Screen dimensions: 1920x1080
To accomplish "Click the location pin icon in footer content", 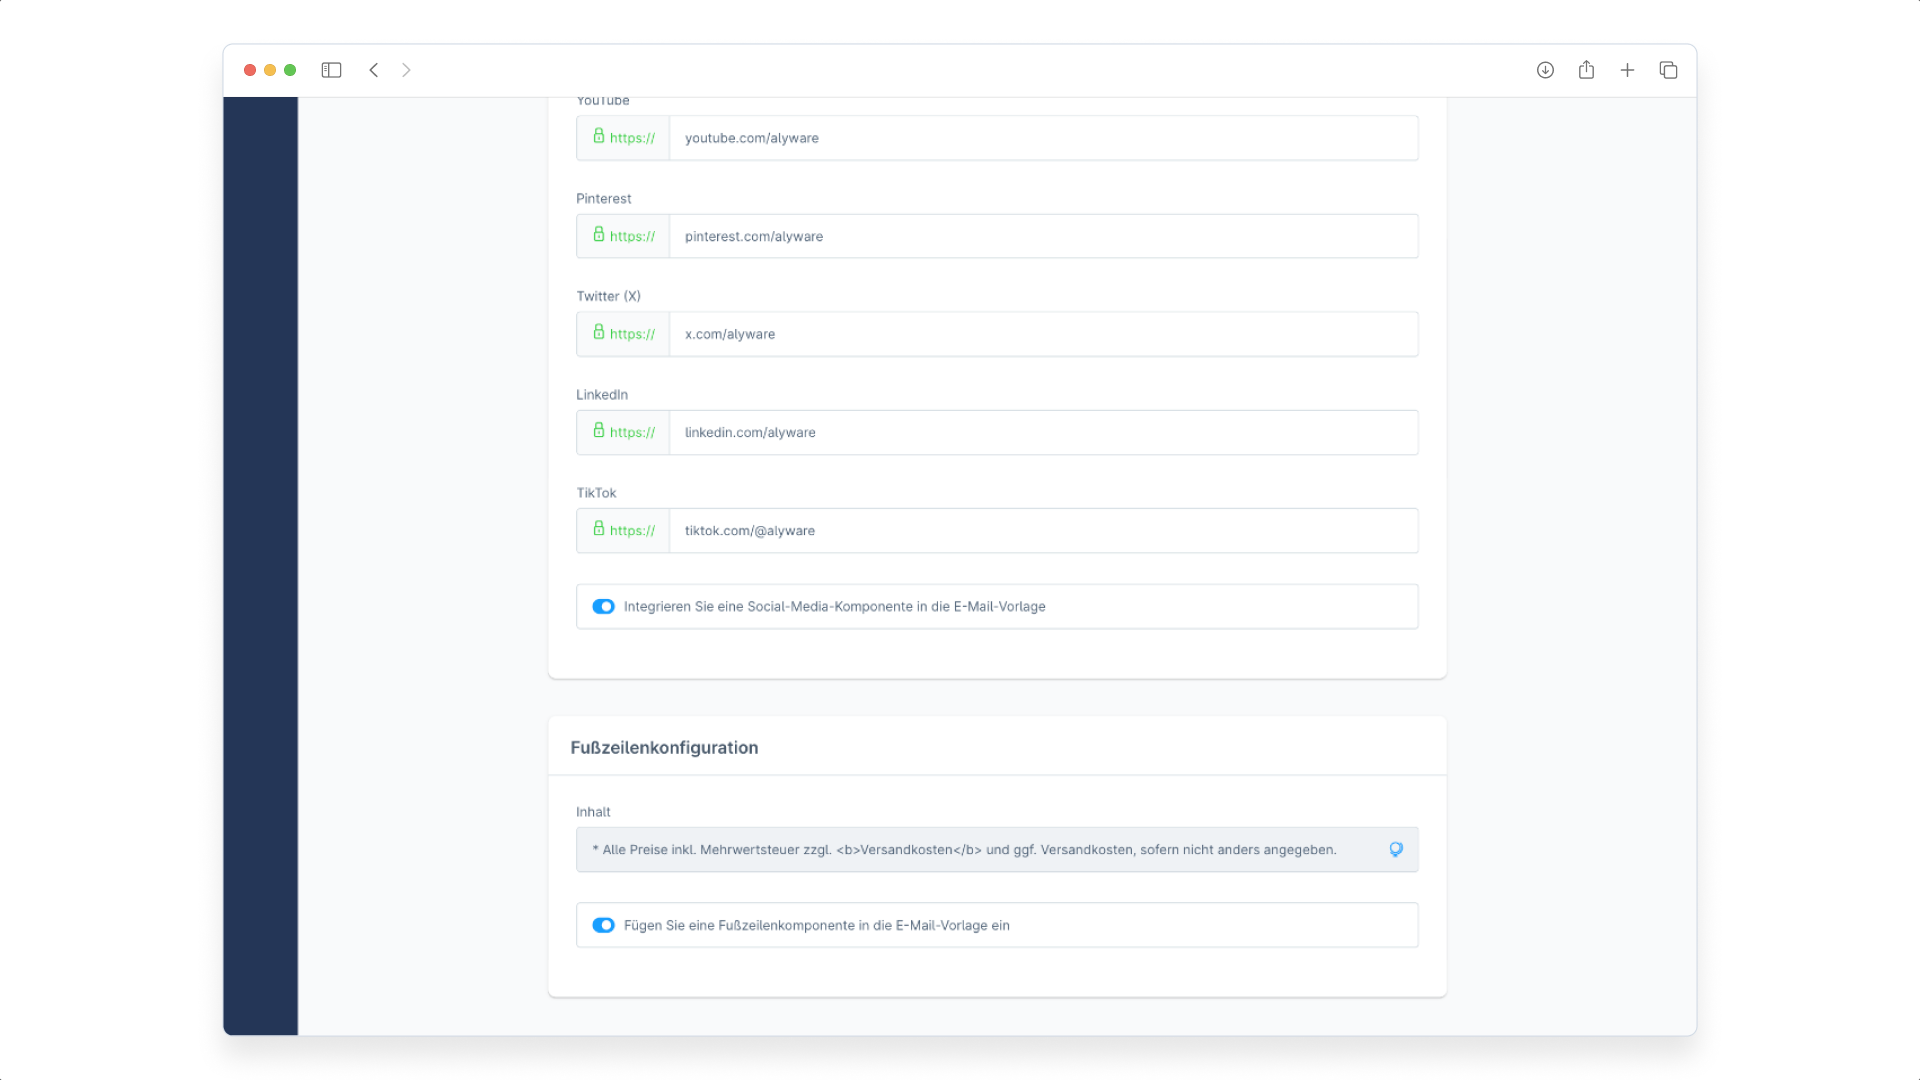I will click(x=1396, y=849).
